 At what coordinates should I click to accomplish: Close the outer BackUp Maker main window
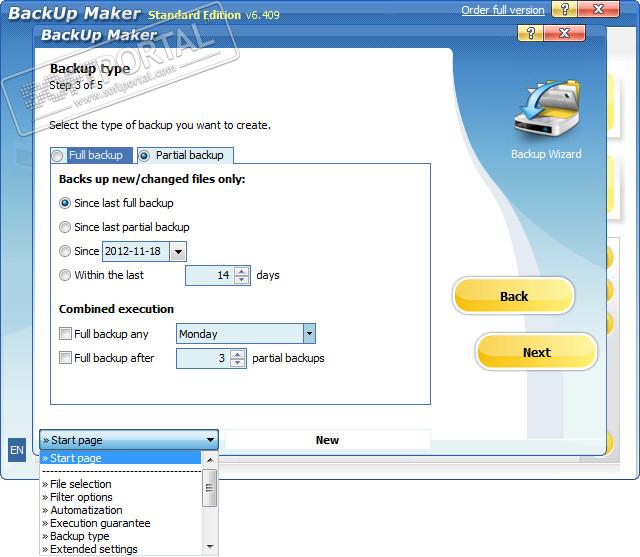coord(598,9)
